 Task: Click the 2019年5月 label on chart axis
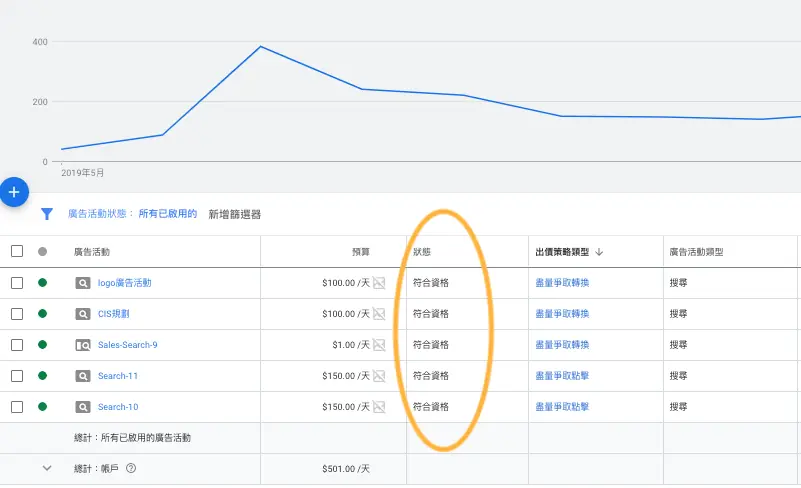click(82, 173)
